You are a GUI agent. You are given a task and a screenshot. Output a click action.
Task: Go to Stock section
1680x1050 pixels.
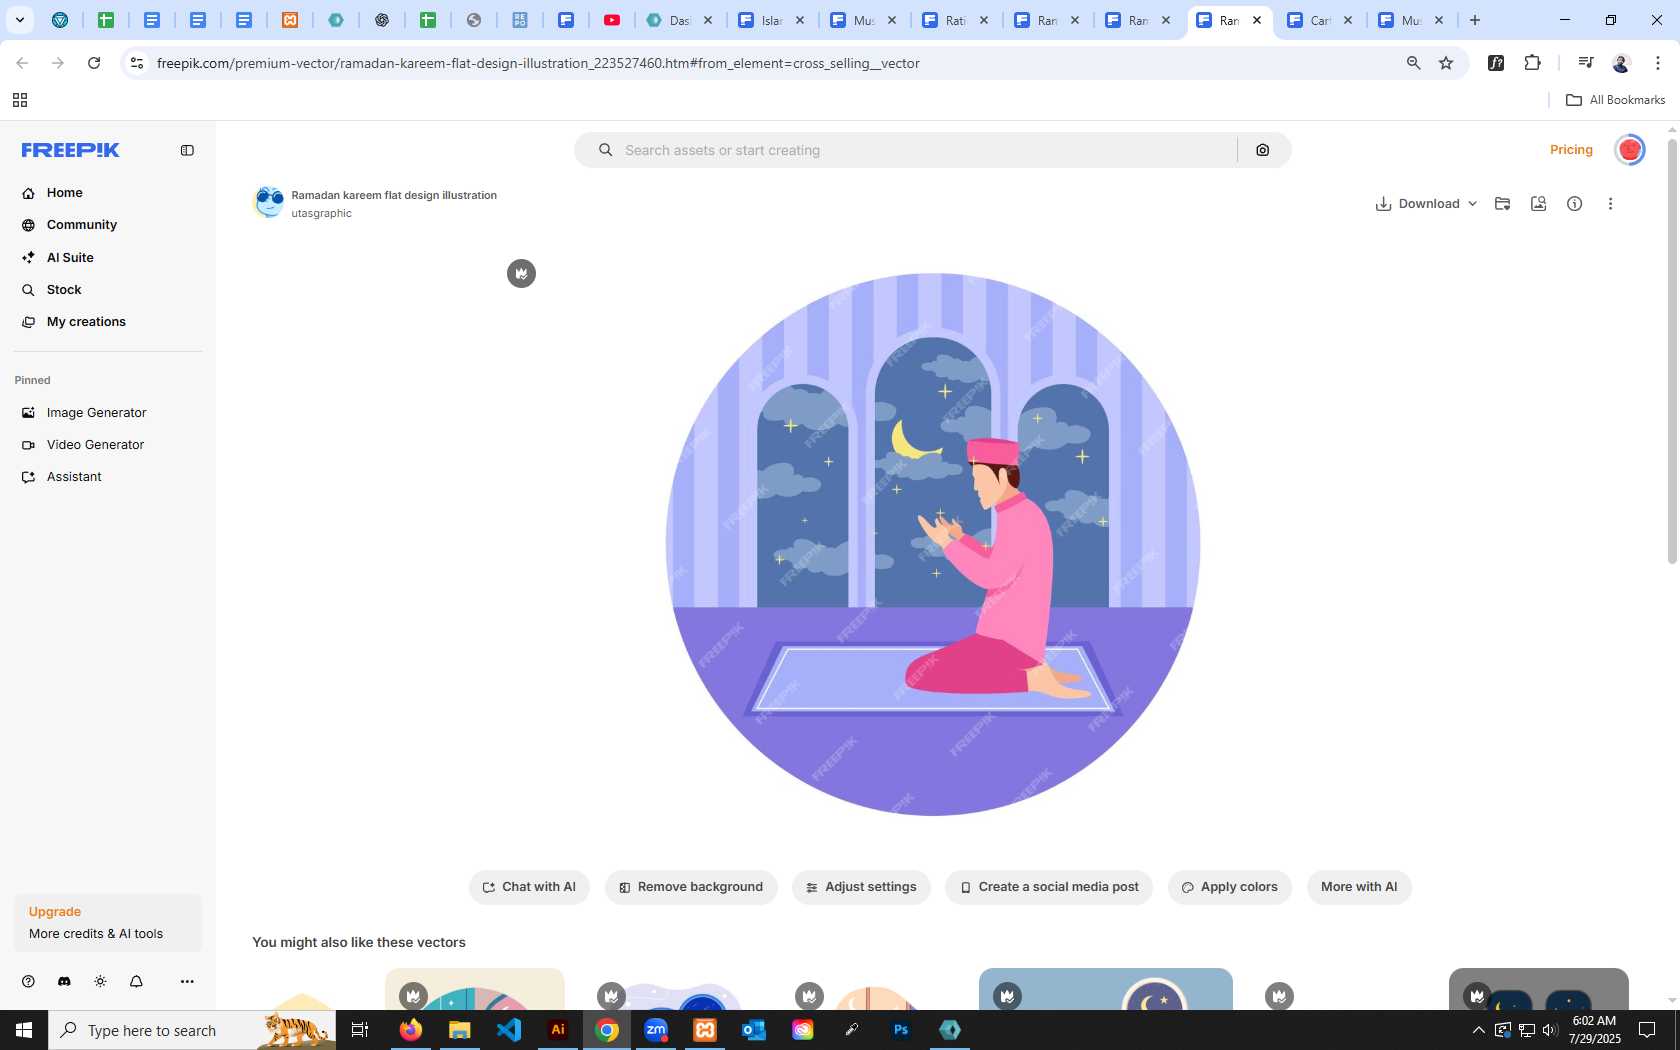64,290
